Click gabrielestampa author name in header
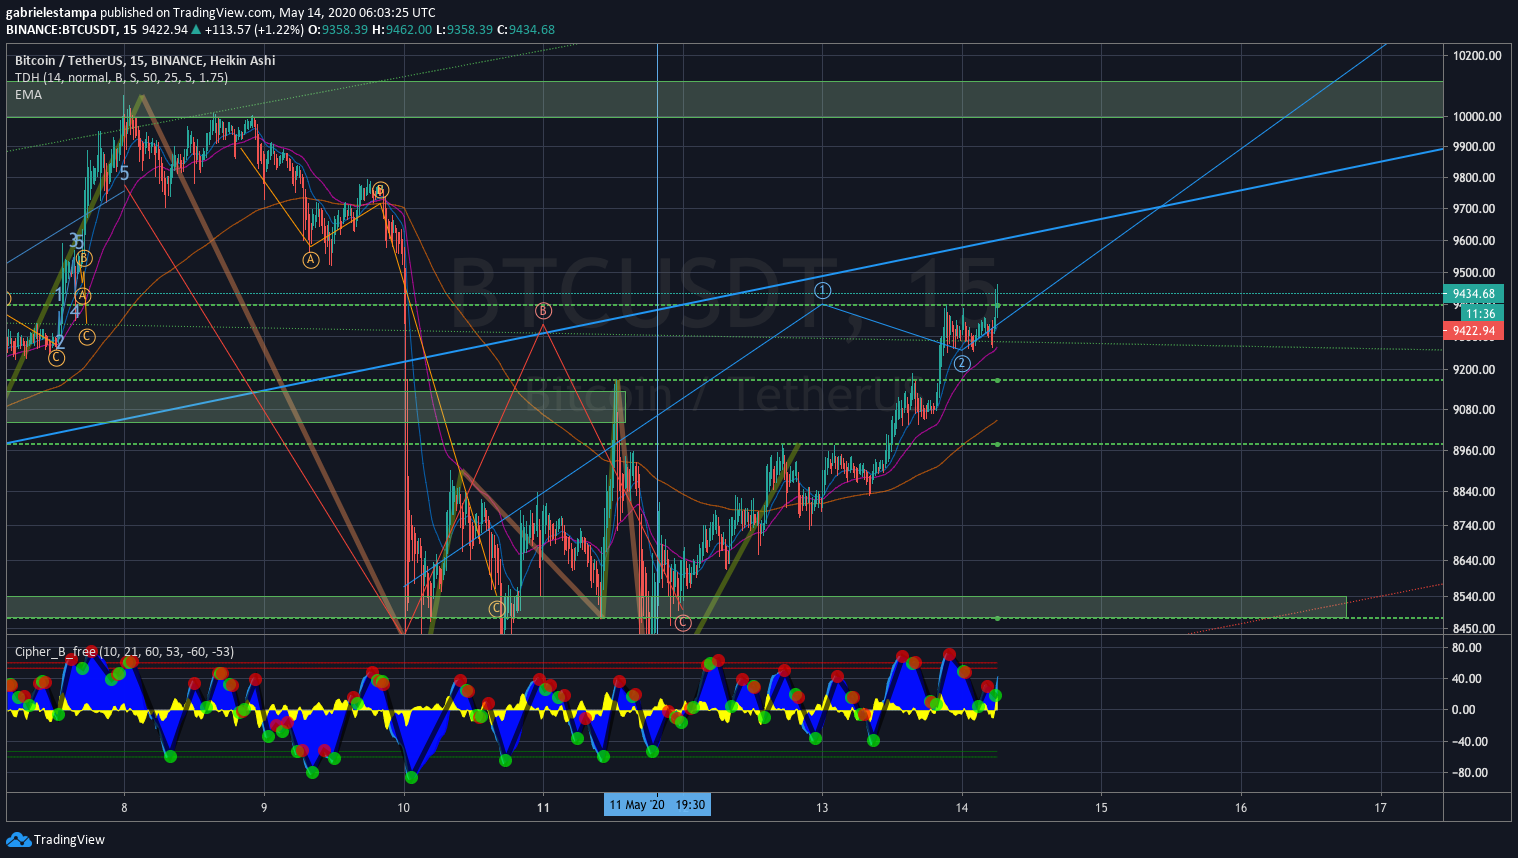The width and height of the screenshot is (1518, 858). coord(51,13)
